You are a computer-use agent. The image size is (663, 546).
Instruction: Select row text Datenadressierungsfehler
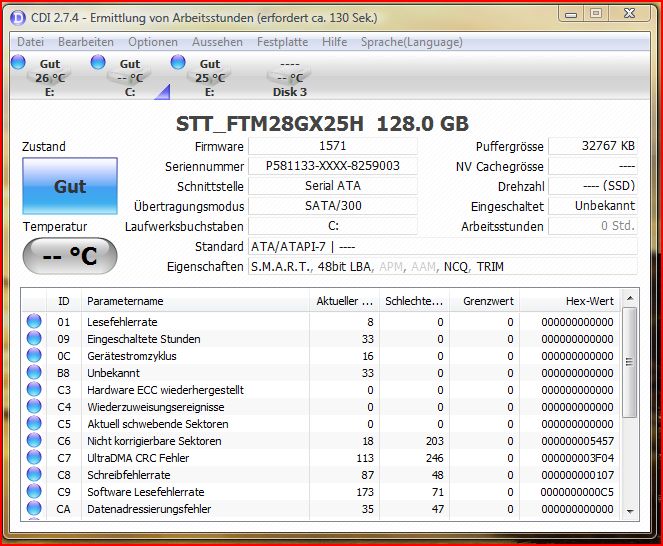(x=149, y=509)
